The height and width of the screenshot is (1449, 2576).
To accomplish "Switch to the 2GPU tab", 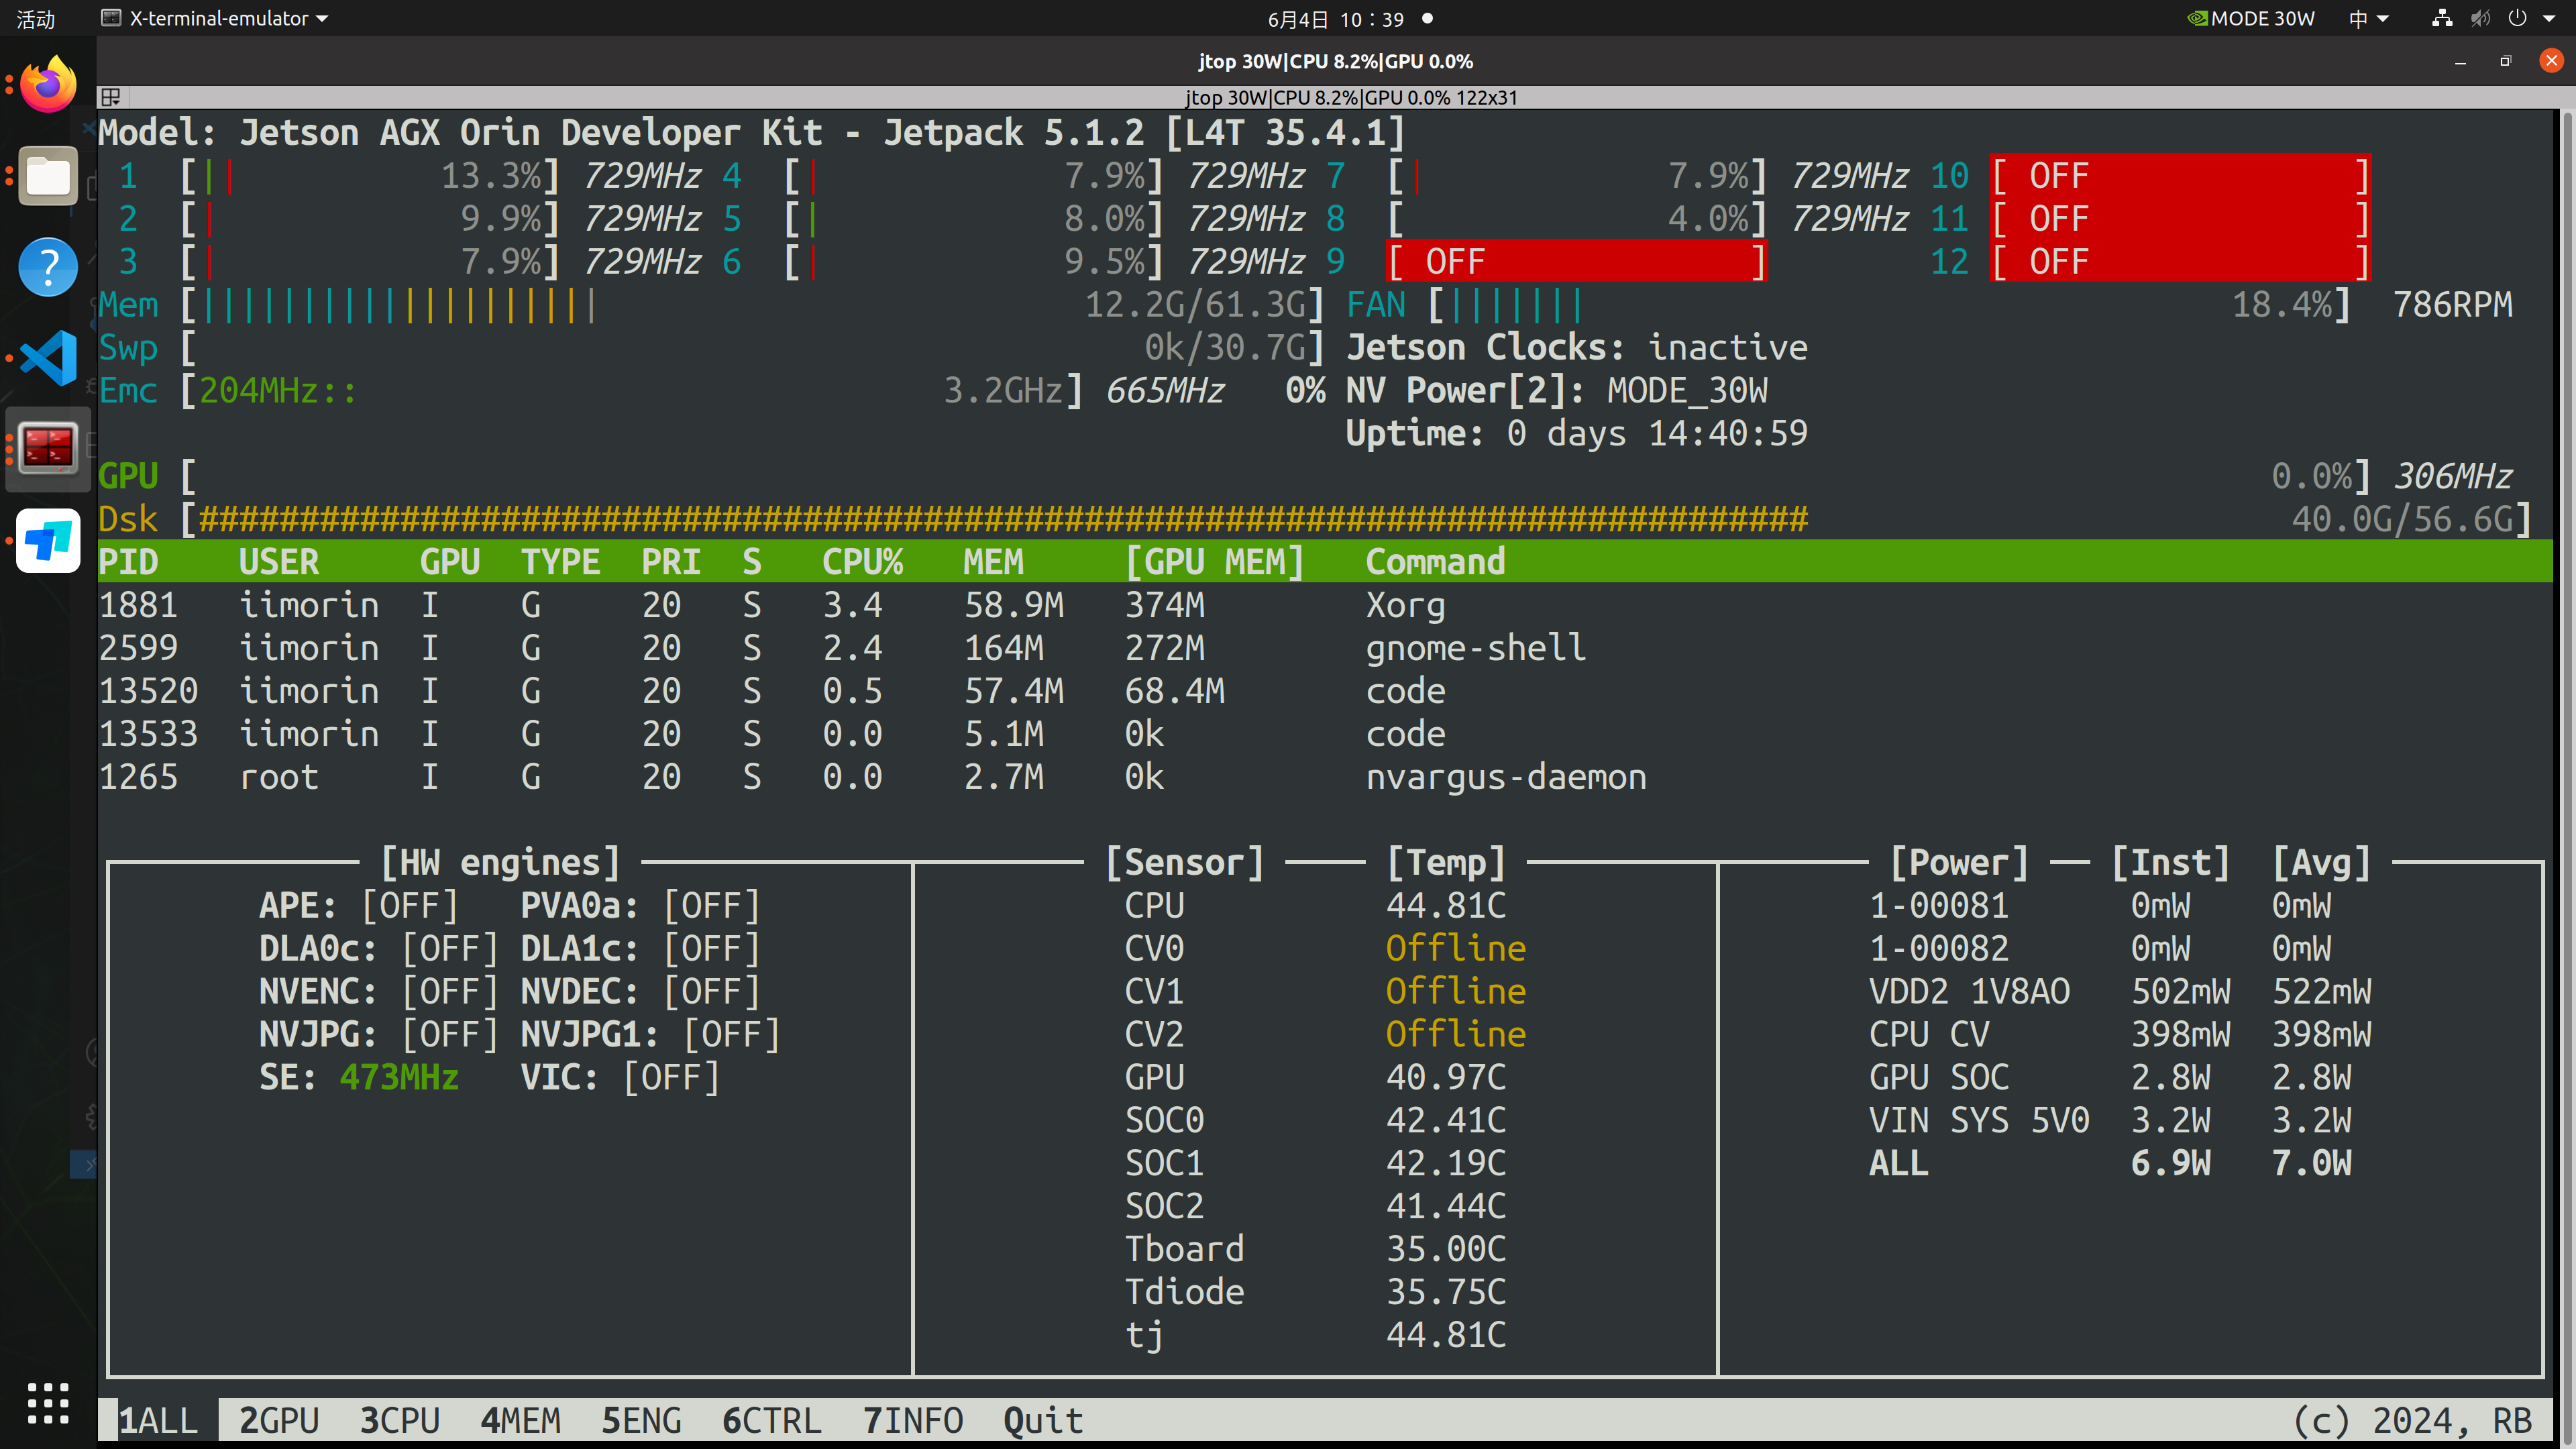I will [x=279, y=1420].
